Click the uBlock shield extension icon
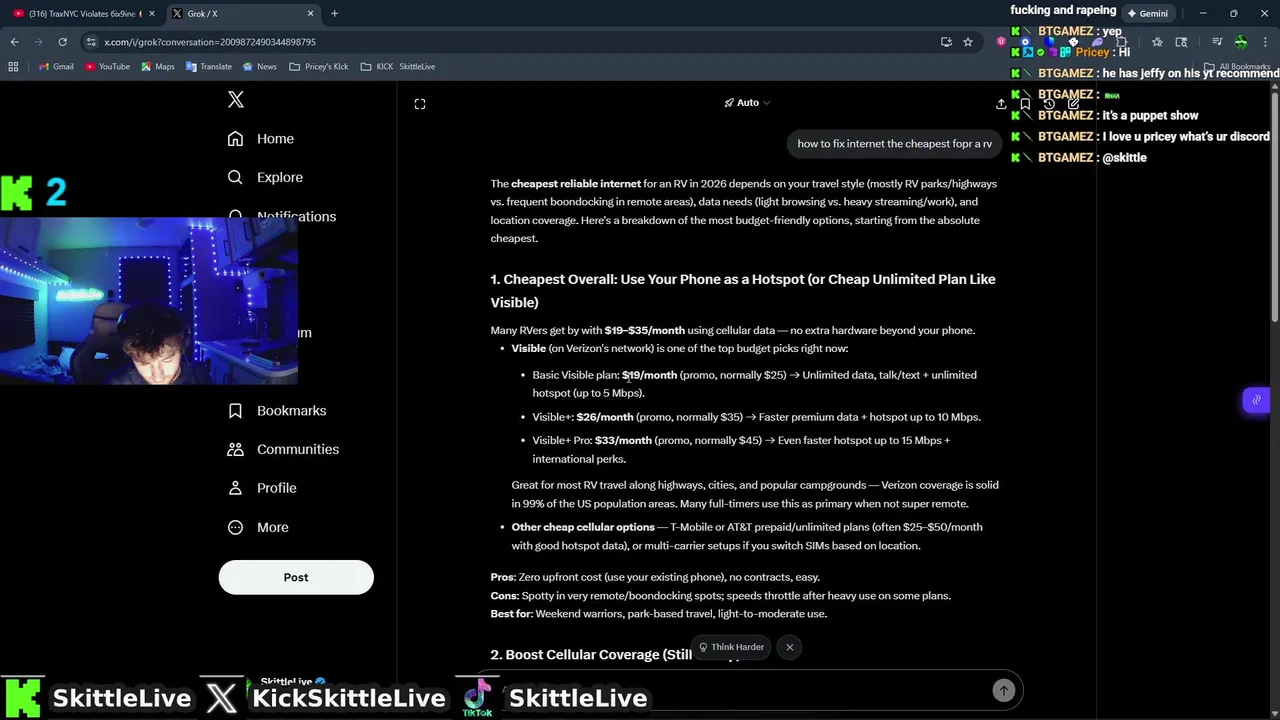The height and width of the screenshot is (720, 1280). point(1001,42)
